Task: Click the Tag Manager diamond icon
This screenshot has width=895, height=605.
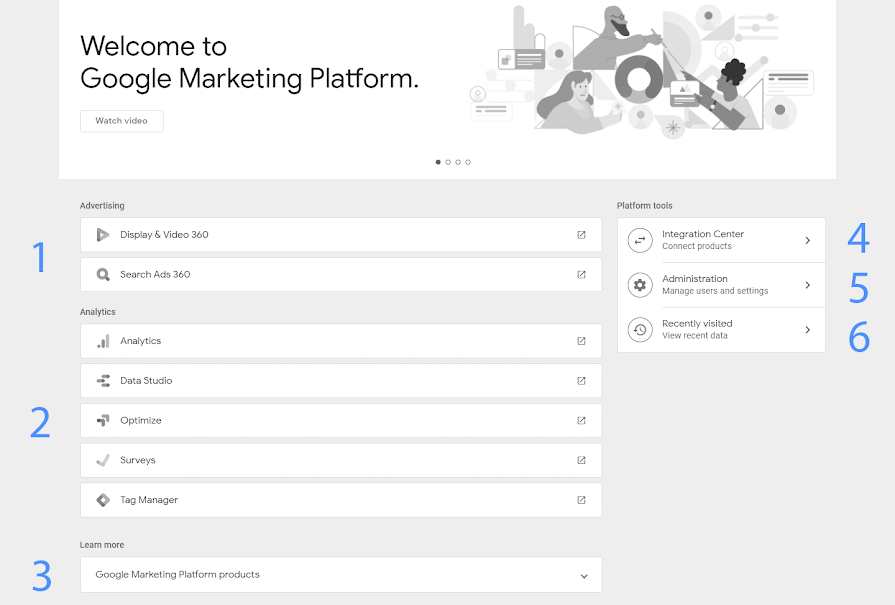Action: click(x=102, y=500)
